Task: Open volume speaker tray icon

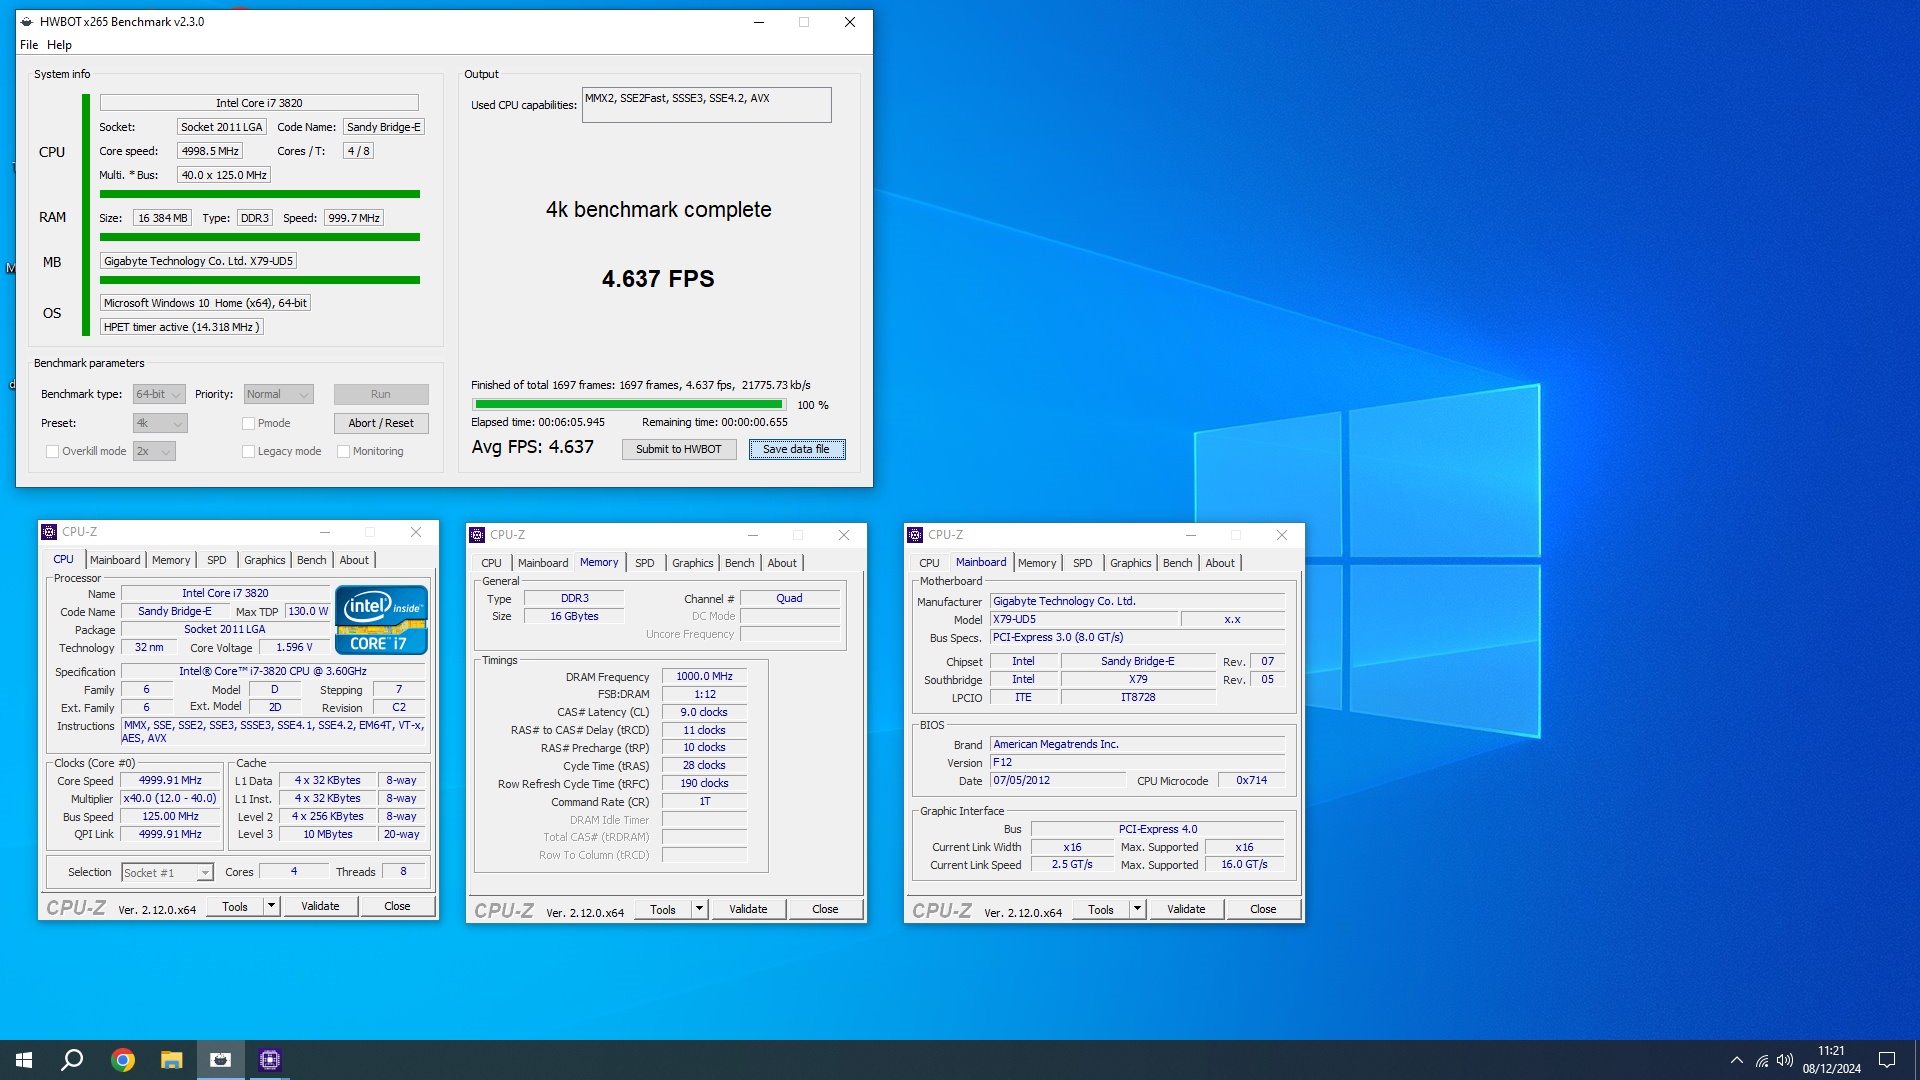Action: pos(1785,1060)
